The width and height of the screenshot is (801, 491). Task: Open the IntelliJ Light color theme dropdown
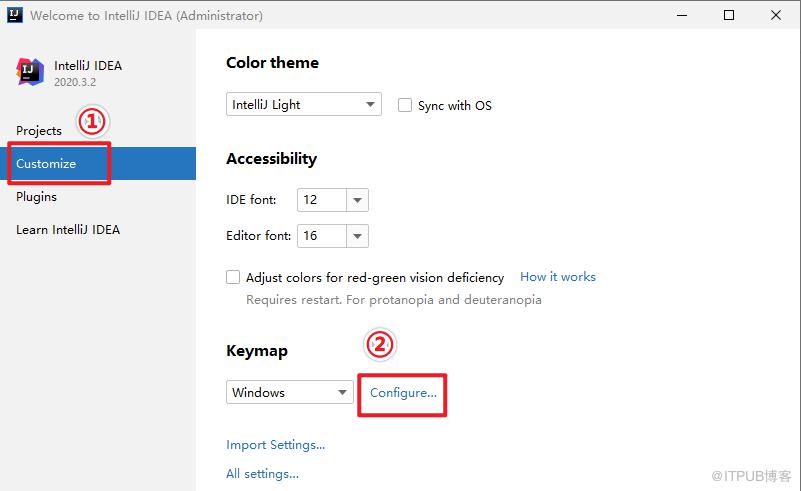pyautogui.click(x=303, y=104)
